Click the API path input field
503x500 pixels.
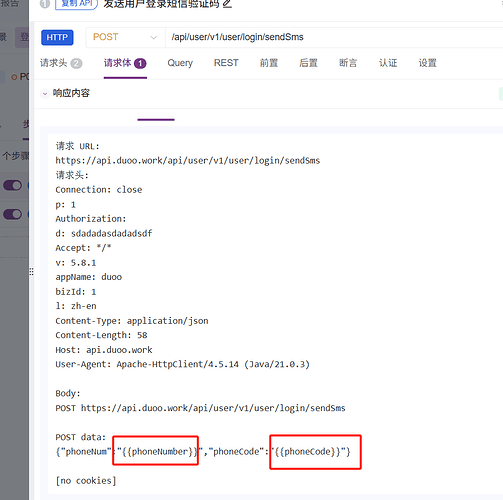tap(334, 37)
